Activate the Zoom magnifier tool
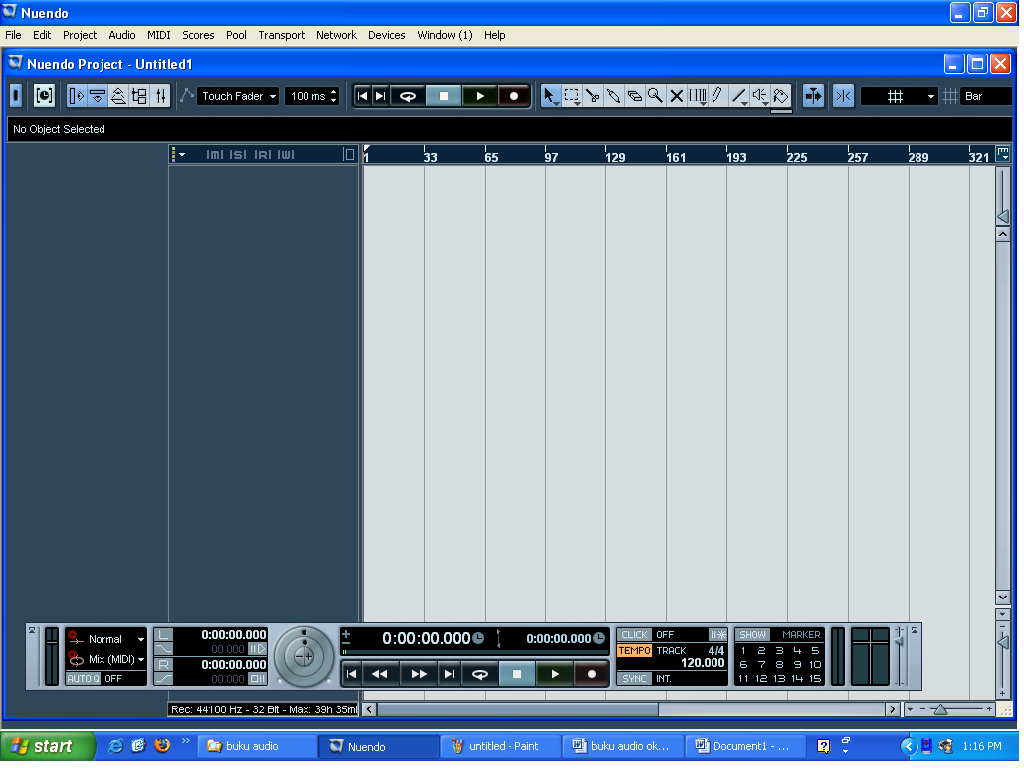Viewport: 1024px width, 768px height. pos(655,96)
